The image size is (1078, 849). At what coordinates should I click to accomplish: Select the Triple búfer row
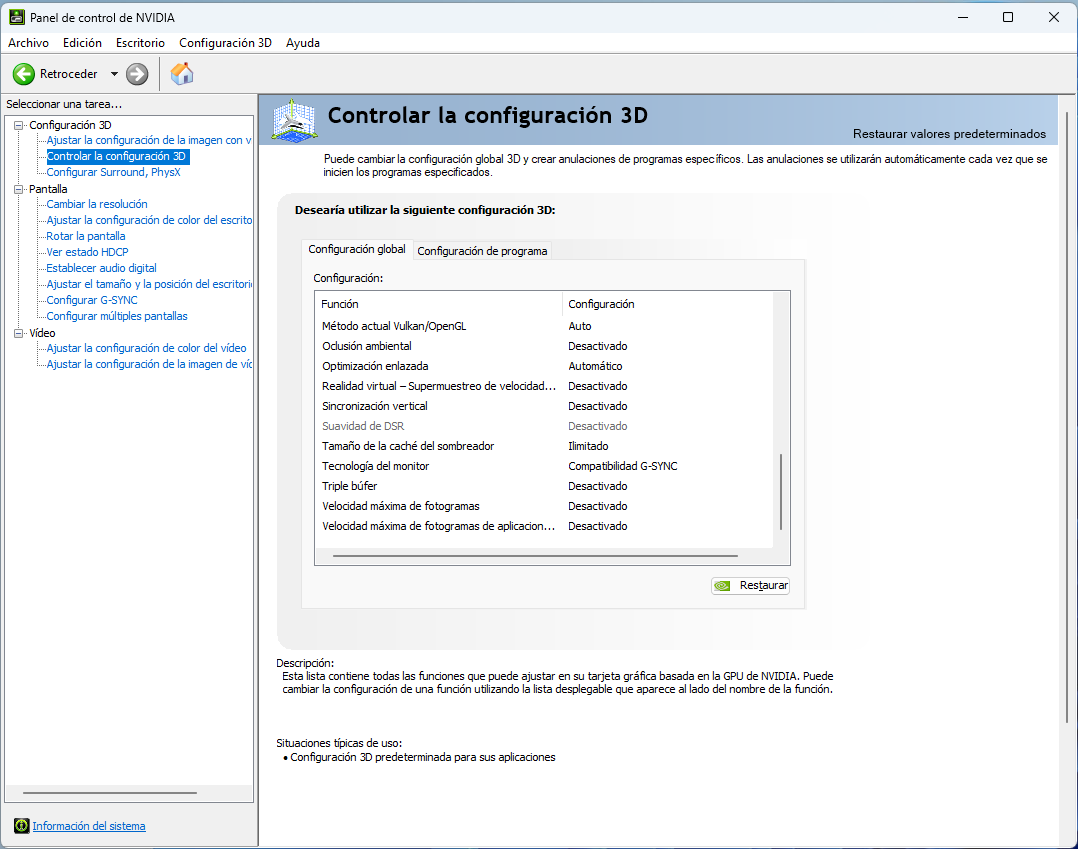pyautogui.click(x=544, y=485)
